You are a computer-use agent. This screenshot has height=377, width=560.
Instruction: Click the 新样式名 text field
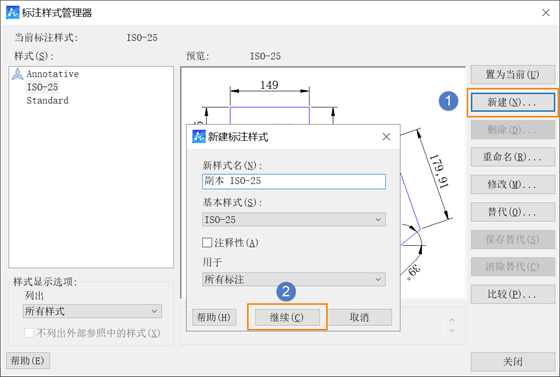[294, 181]
